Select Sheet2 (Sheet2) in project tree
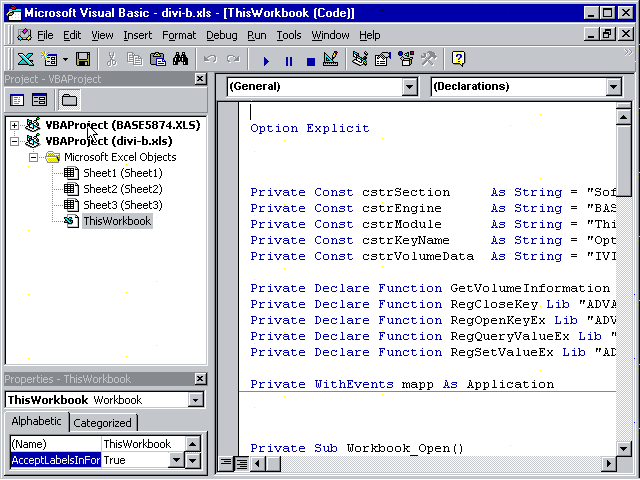 122,189
